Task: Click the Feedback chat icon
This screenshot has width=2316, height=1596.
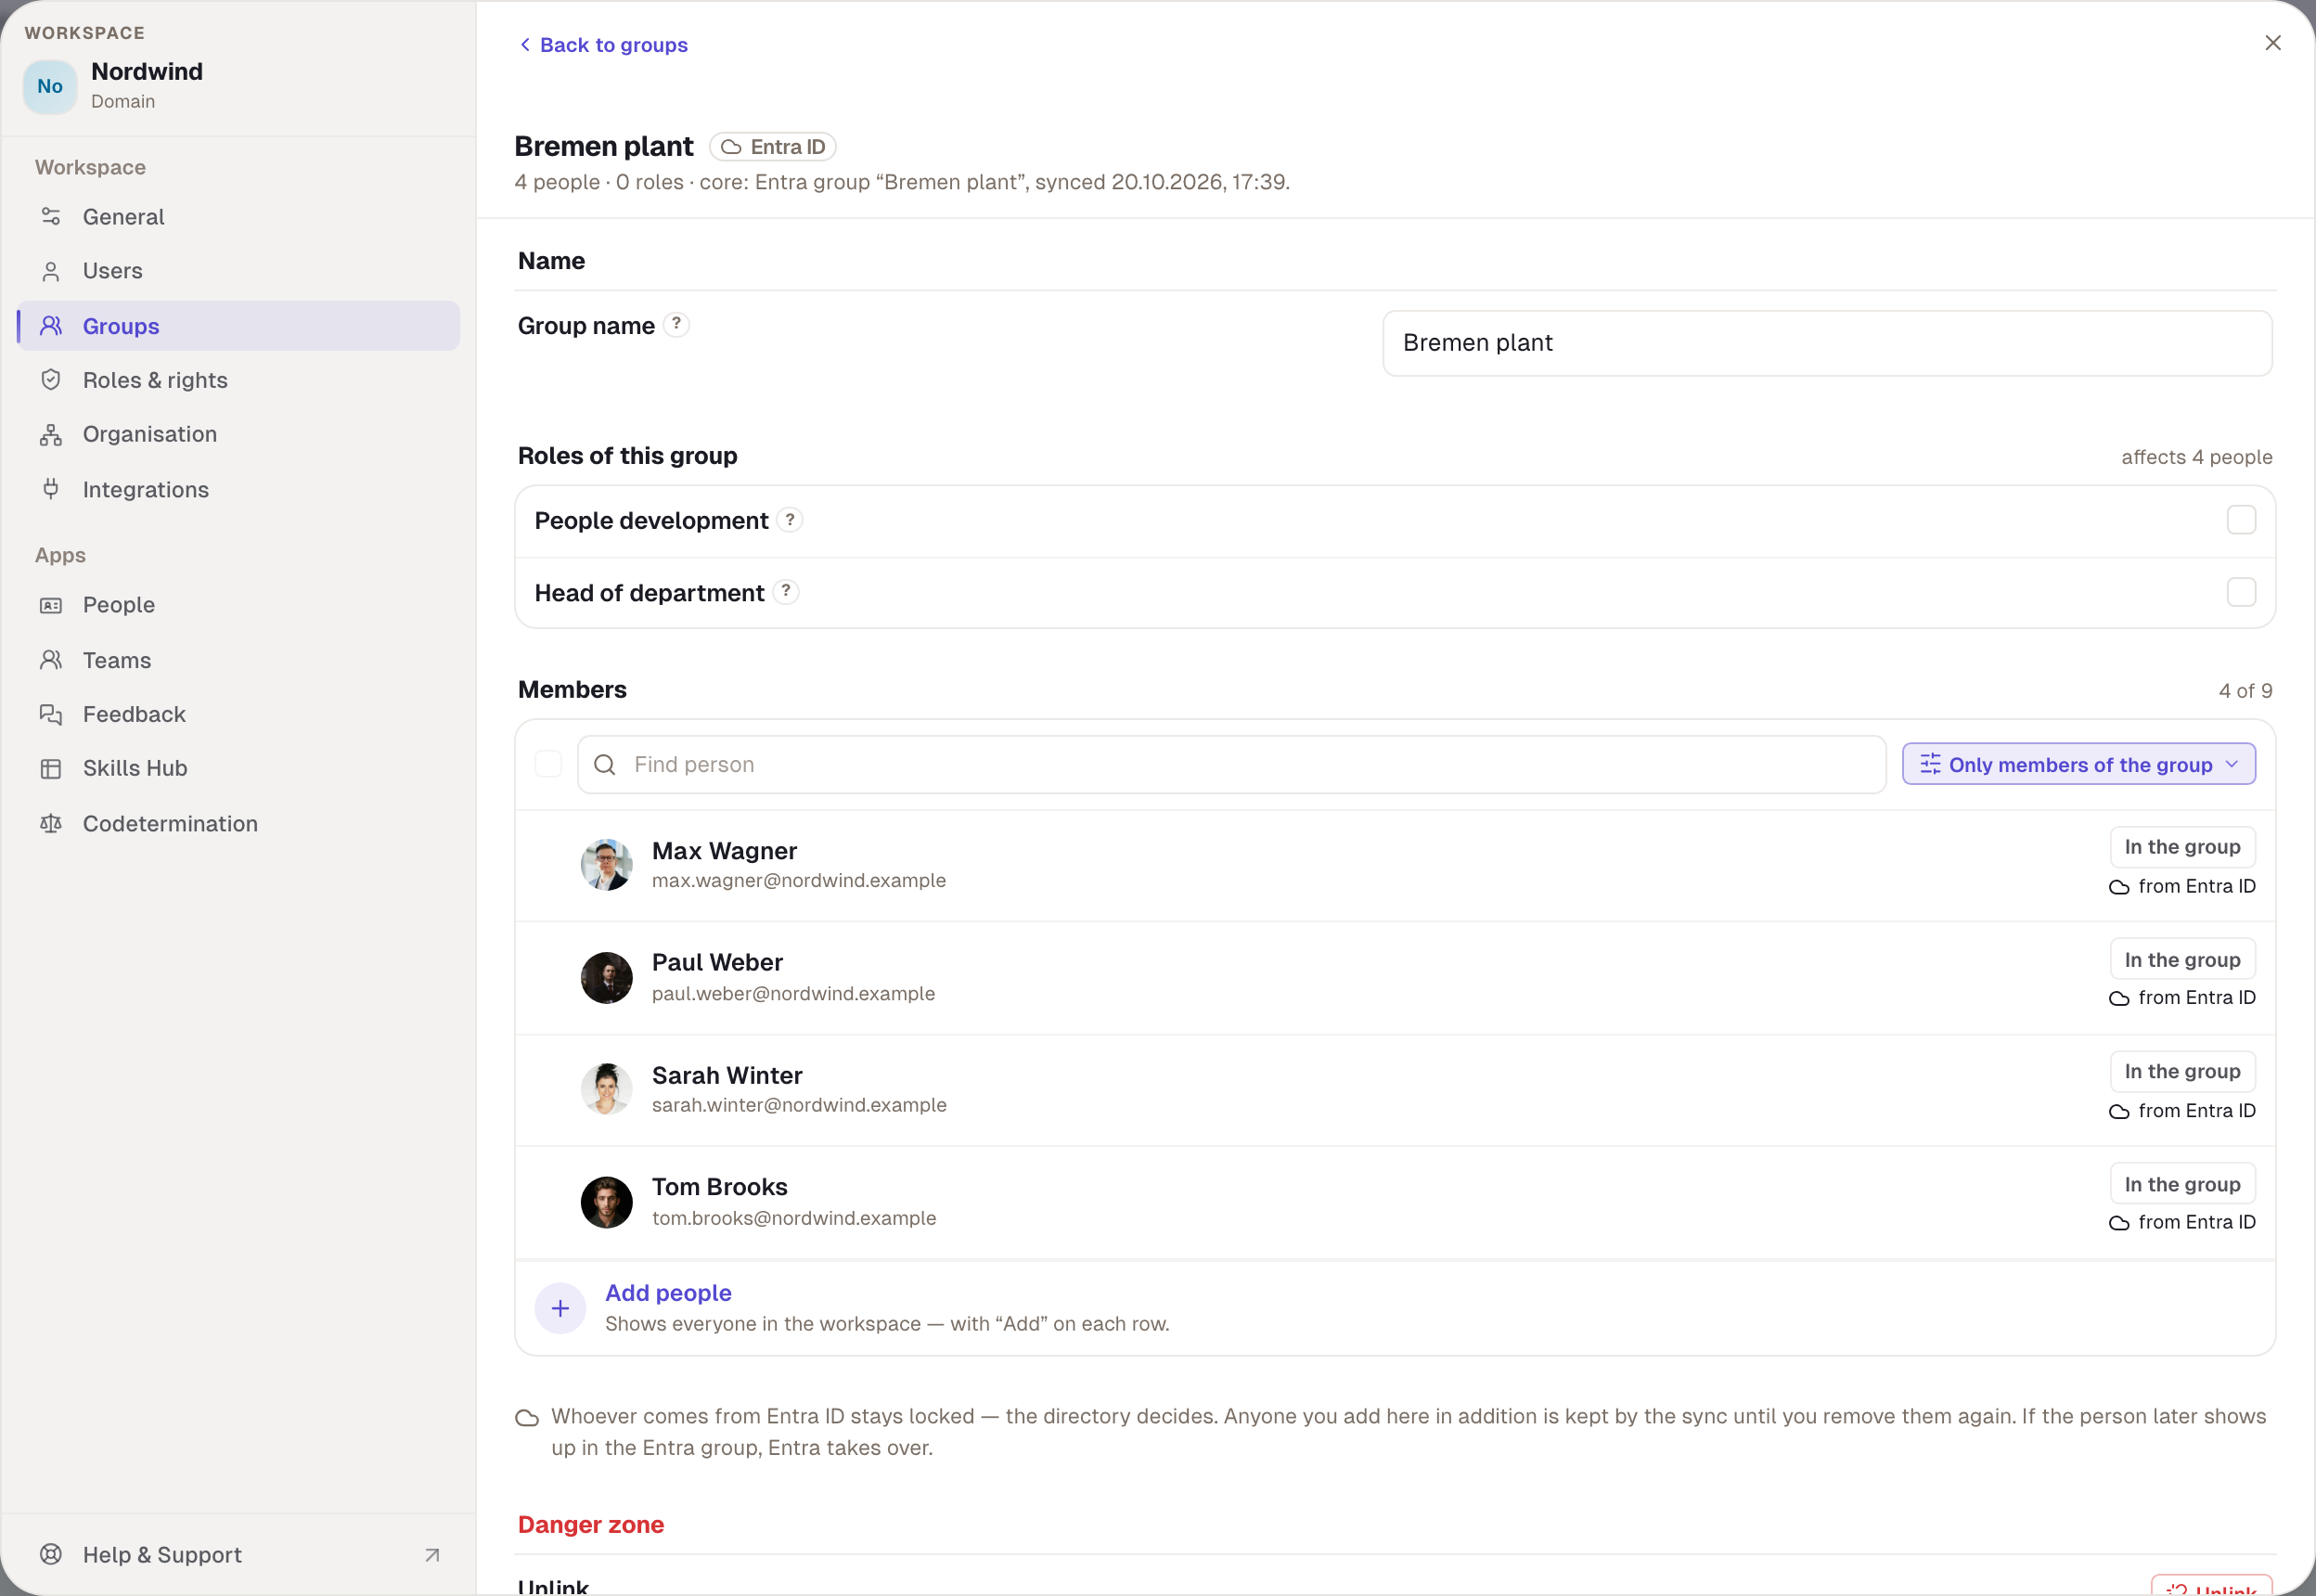Action: coord(51,714)
